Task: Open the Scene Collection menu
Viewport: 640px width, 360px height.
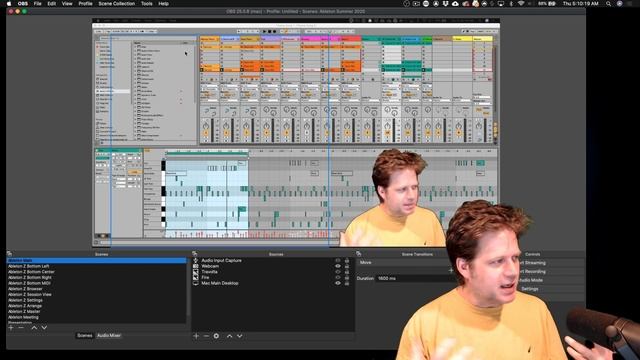Action: coord(117,4)
